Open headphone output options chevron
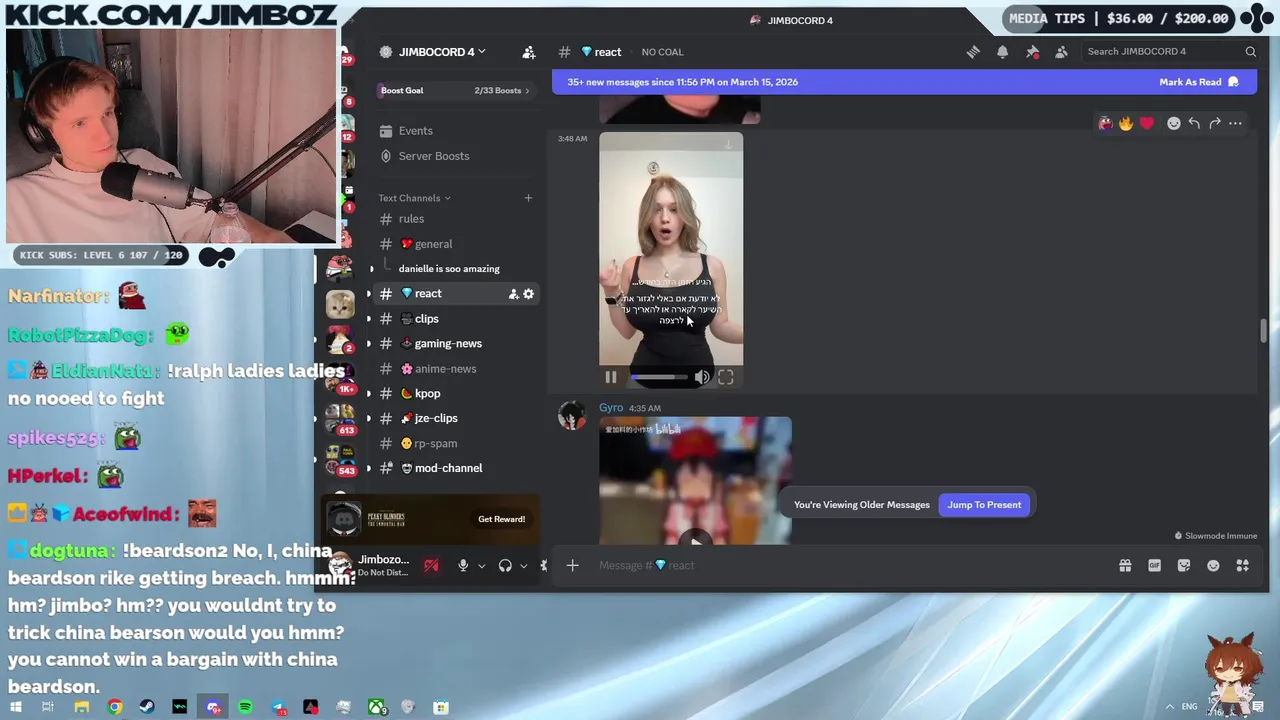Screen dimensions: 1280x720 pos(524,566)
